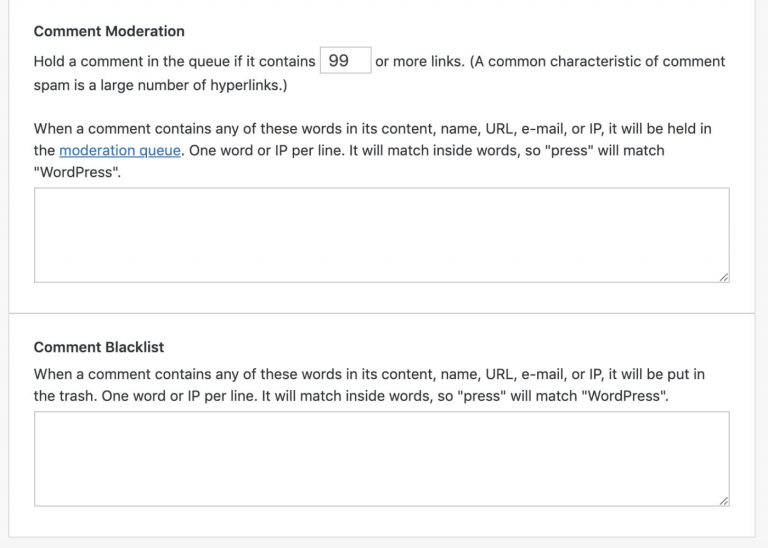Click the "it will be held in" text
The image size is (768, 548).
660,129
